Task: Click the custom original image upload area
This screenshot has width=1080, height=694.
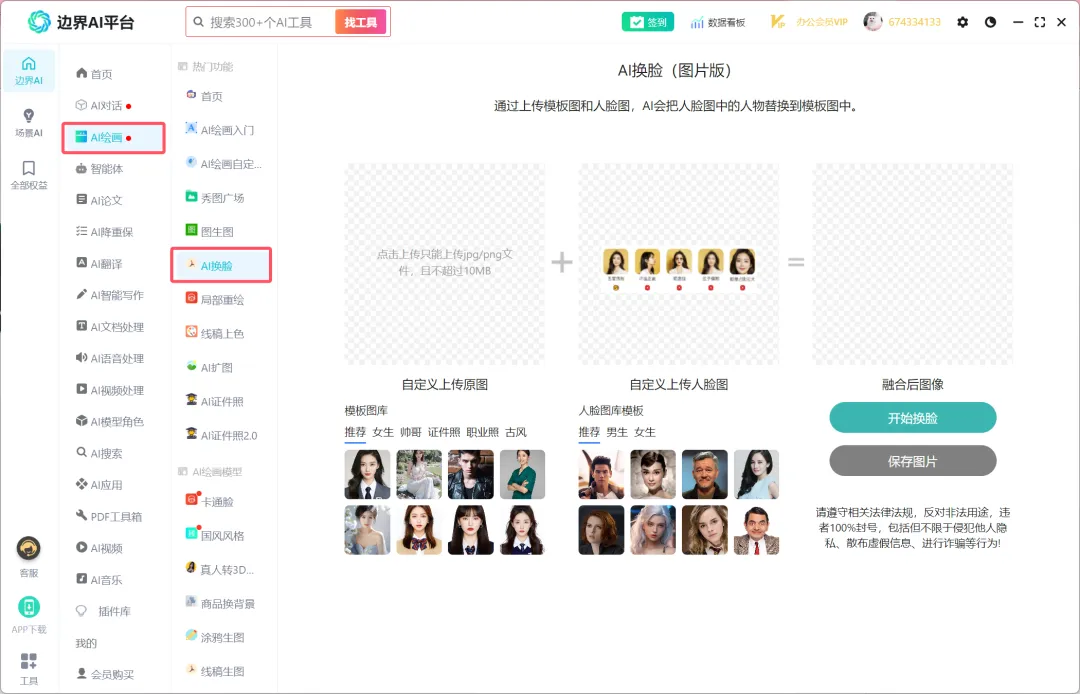Action: click(444, 264)
